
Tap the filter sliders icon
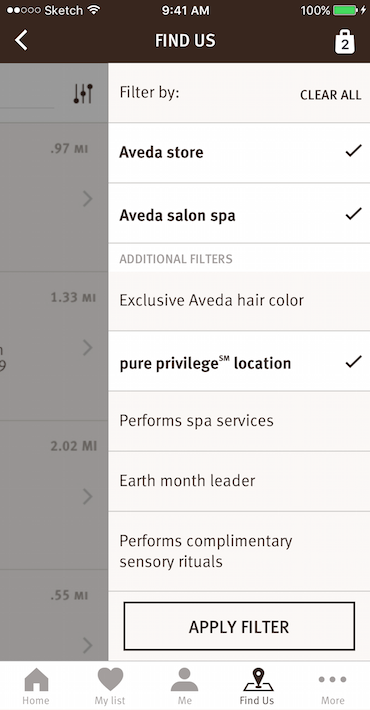[x=83, y=94]
